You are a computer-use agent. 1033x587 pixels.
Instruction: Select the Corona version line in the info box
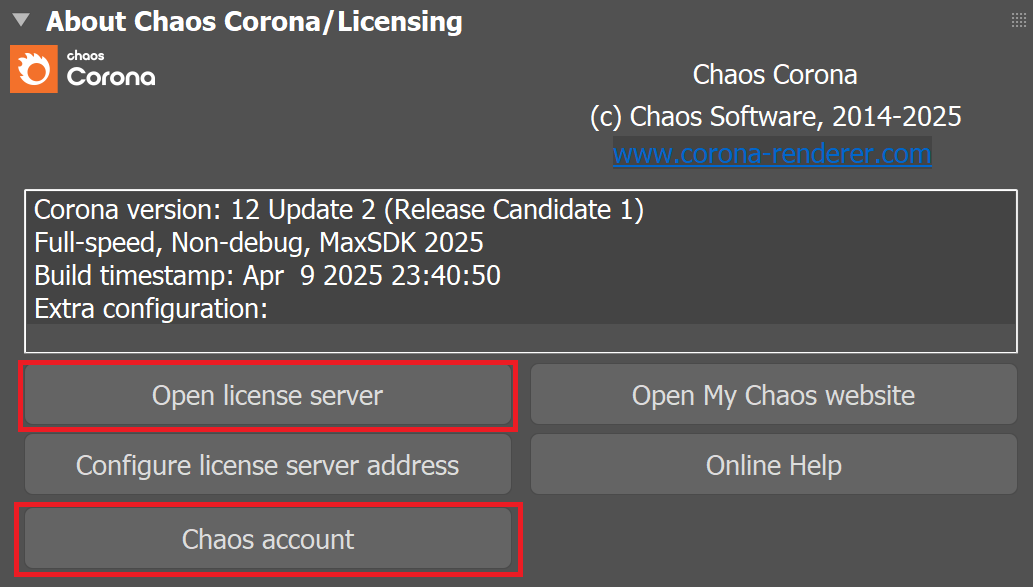click(x=339, y=210)
